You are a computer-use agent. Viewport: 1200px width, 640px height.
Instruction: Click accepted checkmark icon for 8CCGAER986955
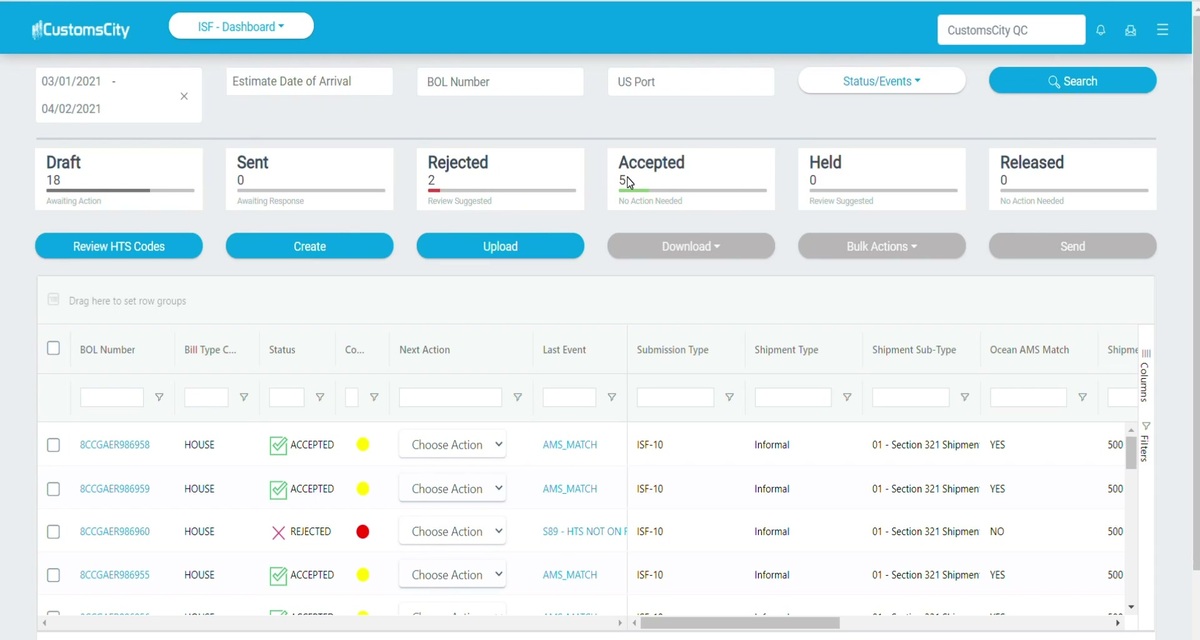[x=278, y=575]
